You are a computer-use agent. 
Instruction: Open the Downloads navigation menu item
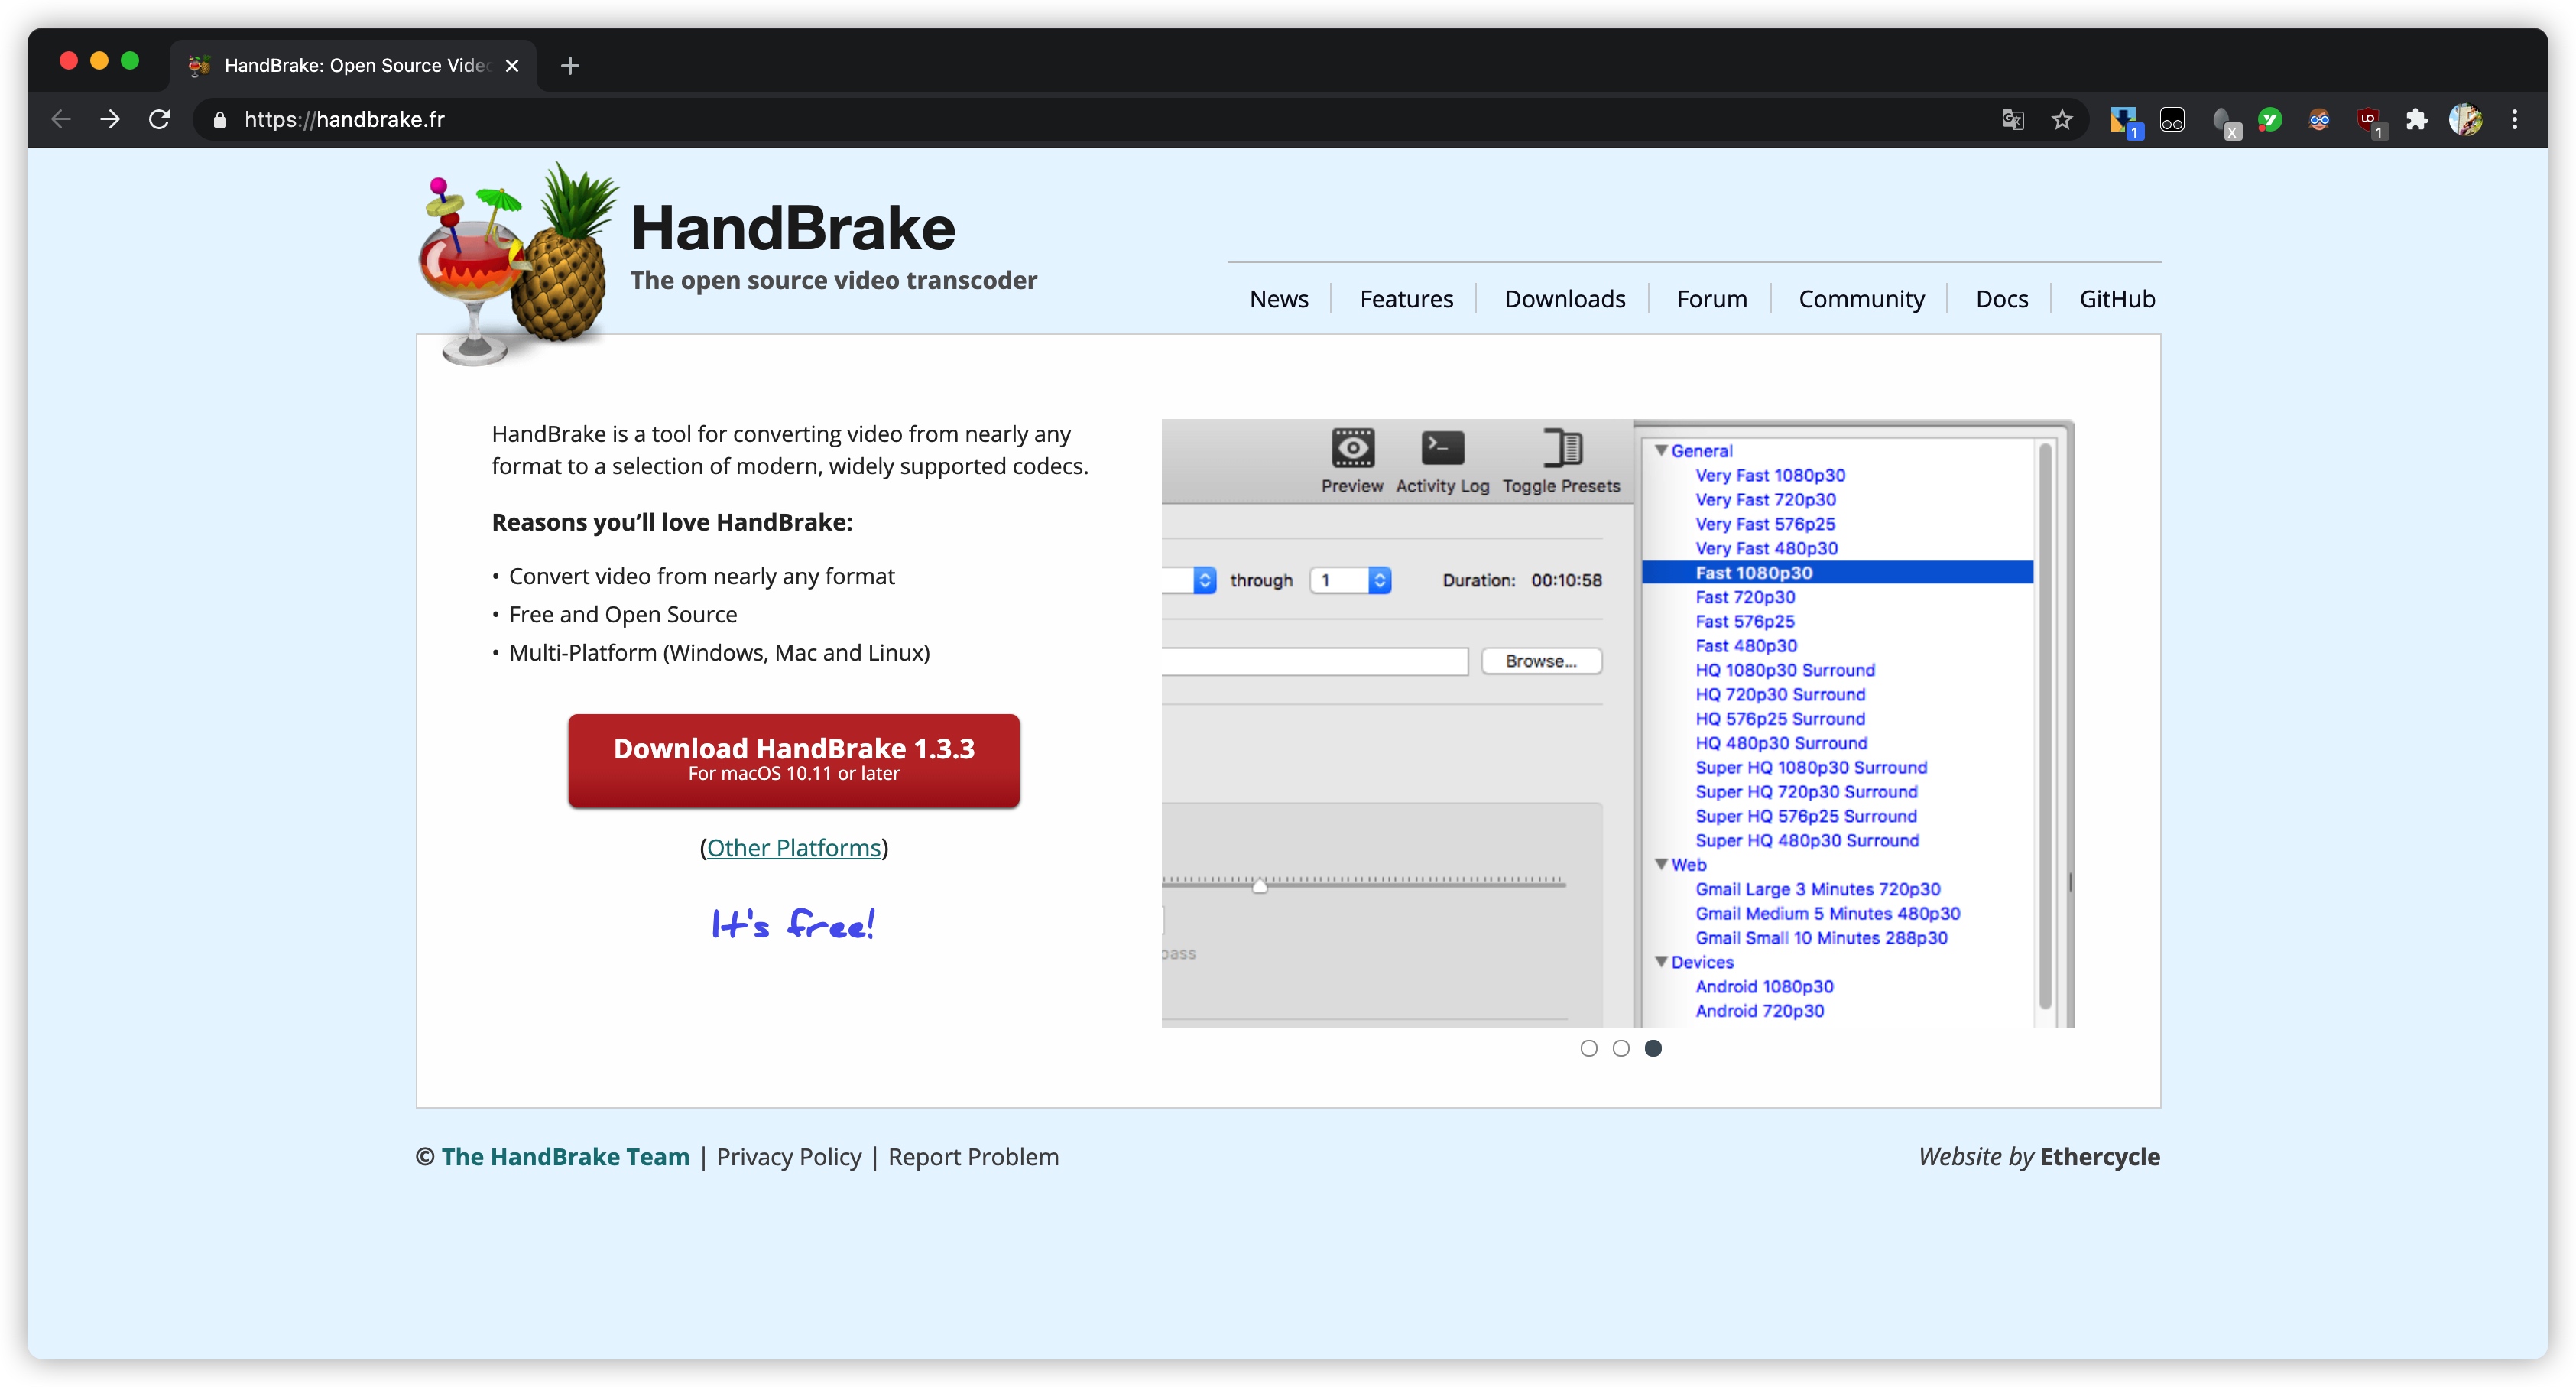pos(1564,299)
